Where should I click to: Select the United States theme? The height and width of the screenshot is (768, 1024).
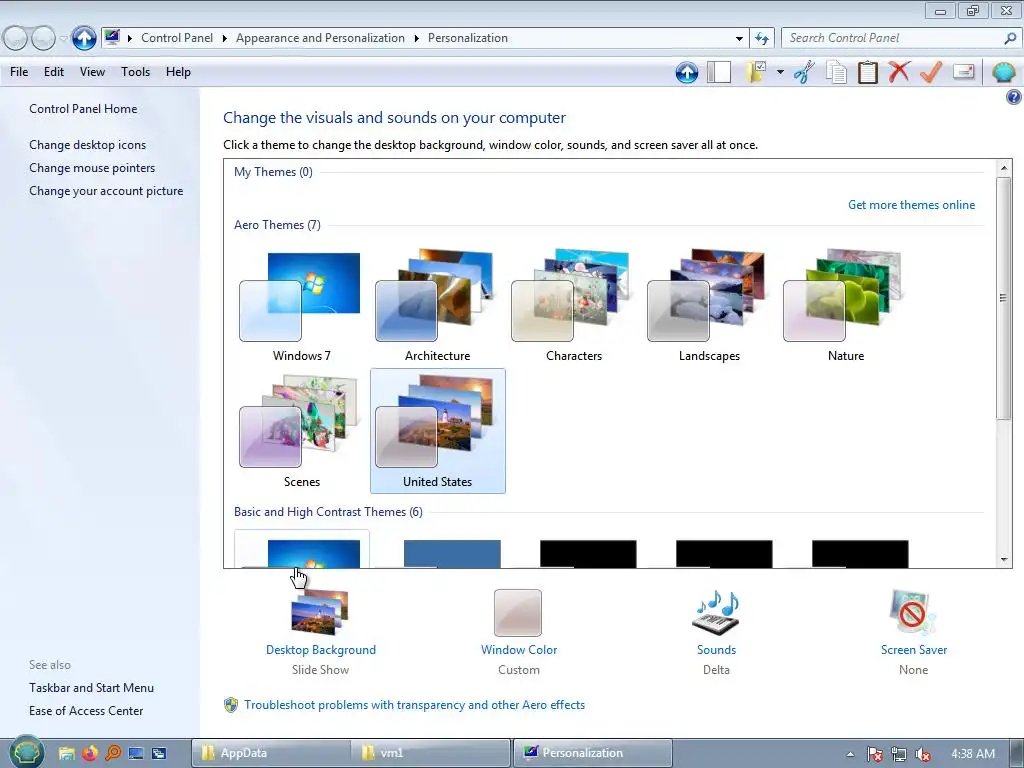(x=438, y=431)
